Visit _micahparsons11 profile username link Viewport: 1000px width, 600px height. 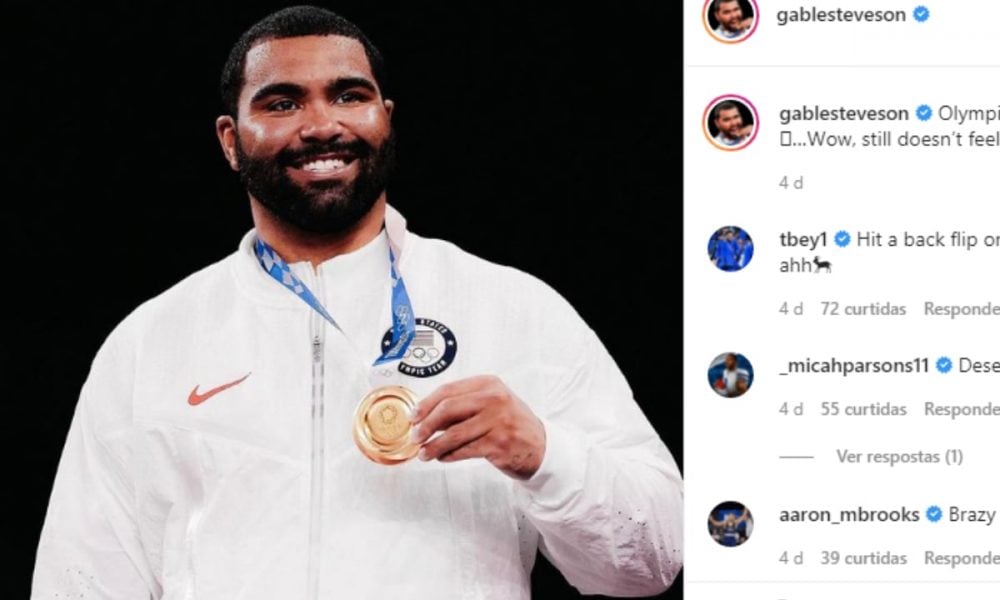[x=854, y=366]
